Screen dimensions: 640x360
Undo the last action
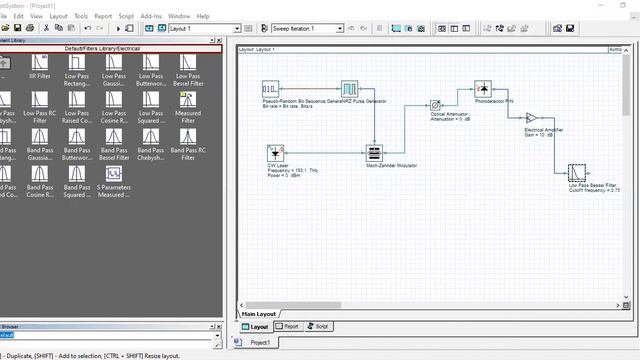point(87,28)
